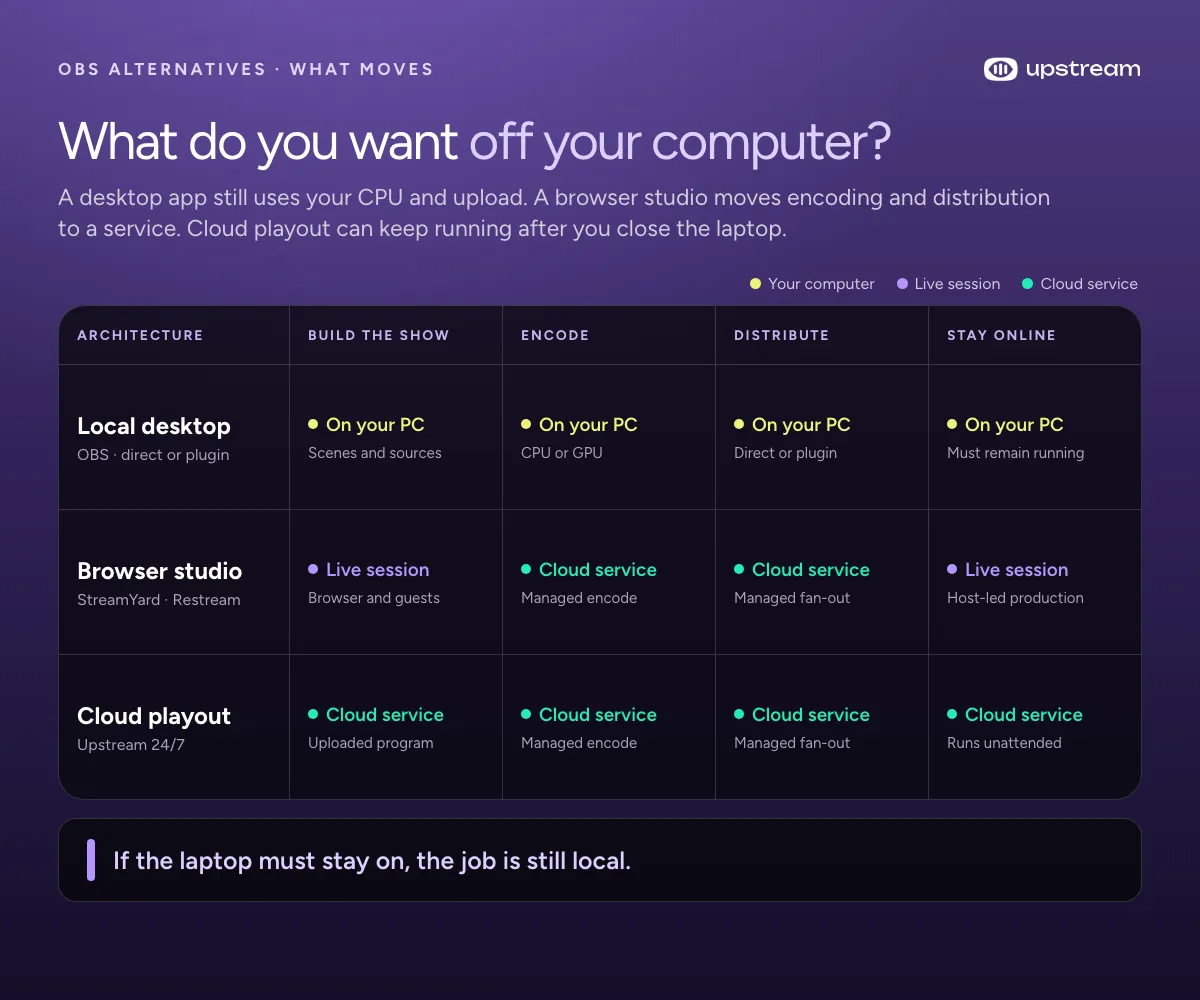Click the STAY ONLINE column header
This screenshot has width=1200, height=1000.
1001,335
